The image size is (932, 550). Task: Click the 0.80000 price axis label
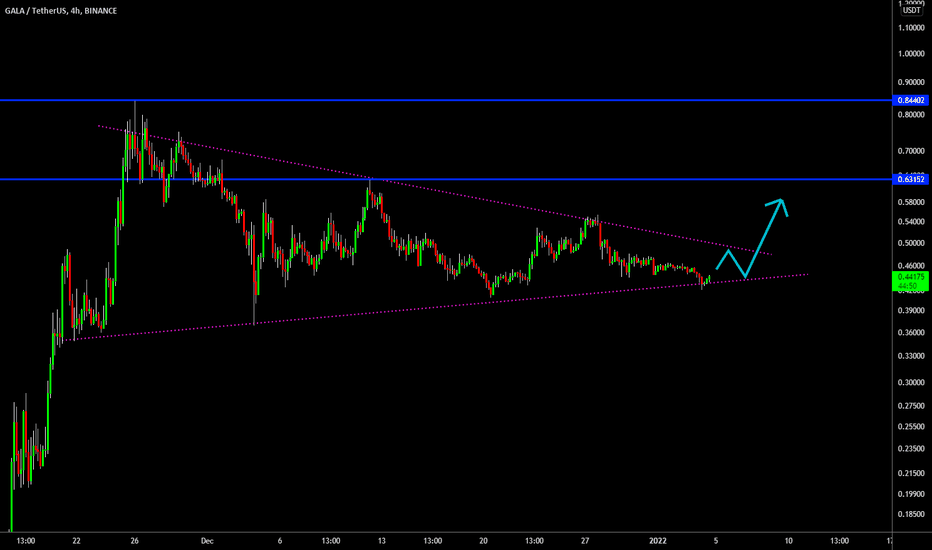tap(911, 115)
